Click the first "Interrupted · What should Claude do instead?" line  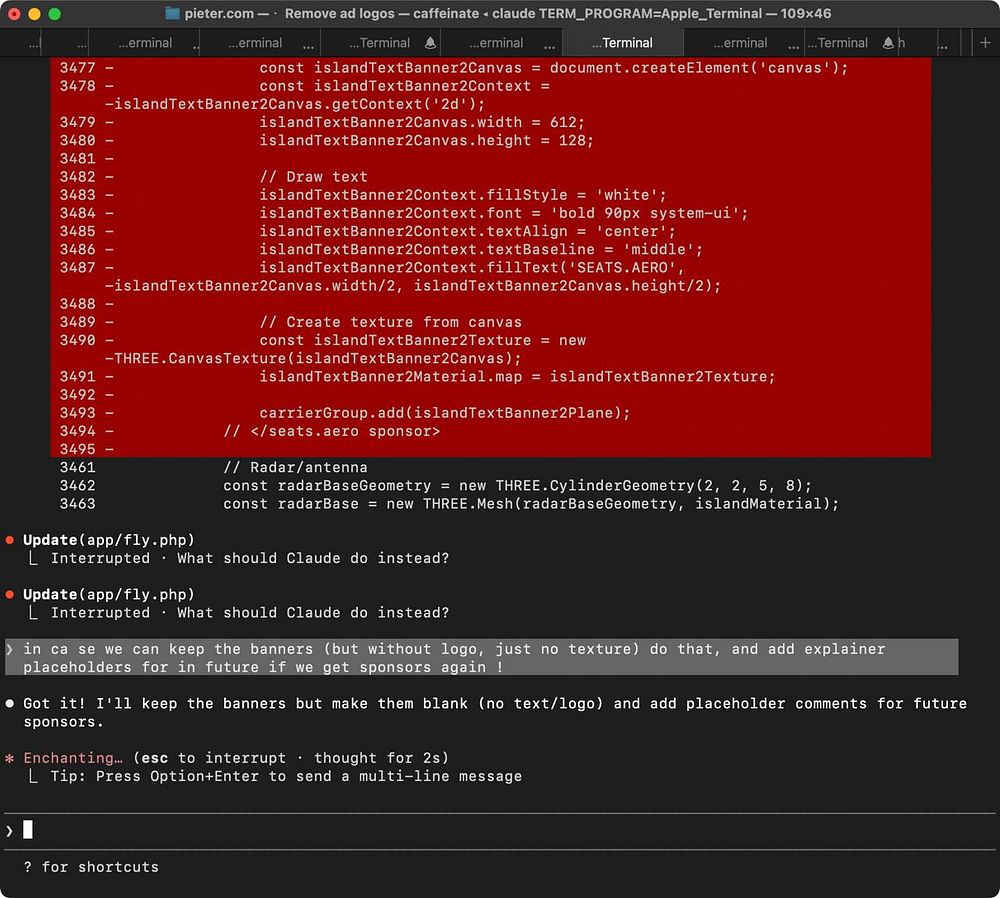[249, 558]
